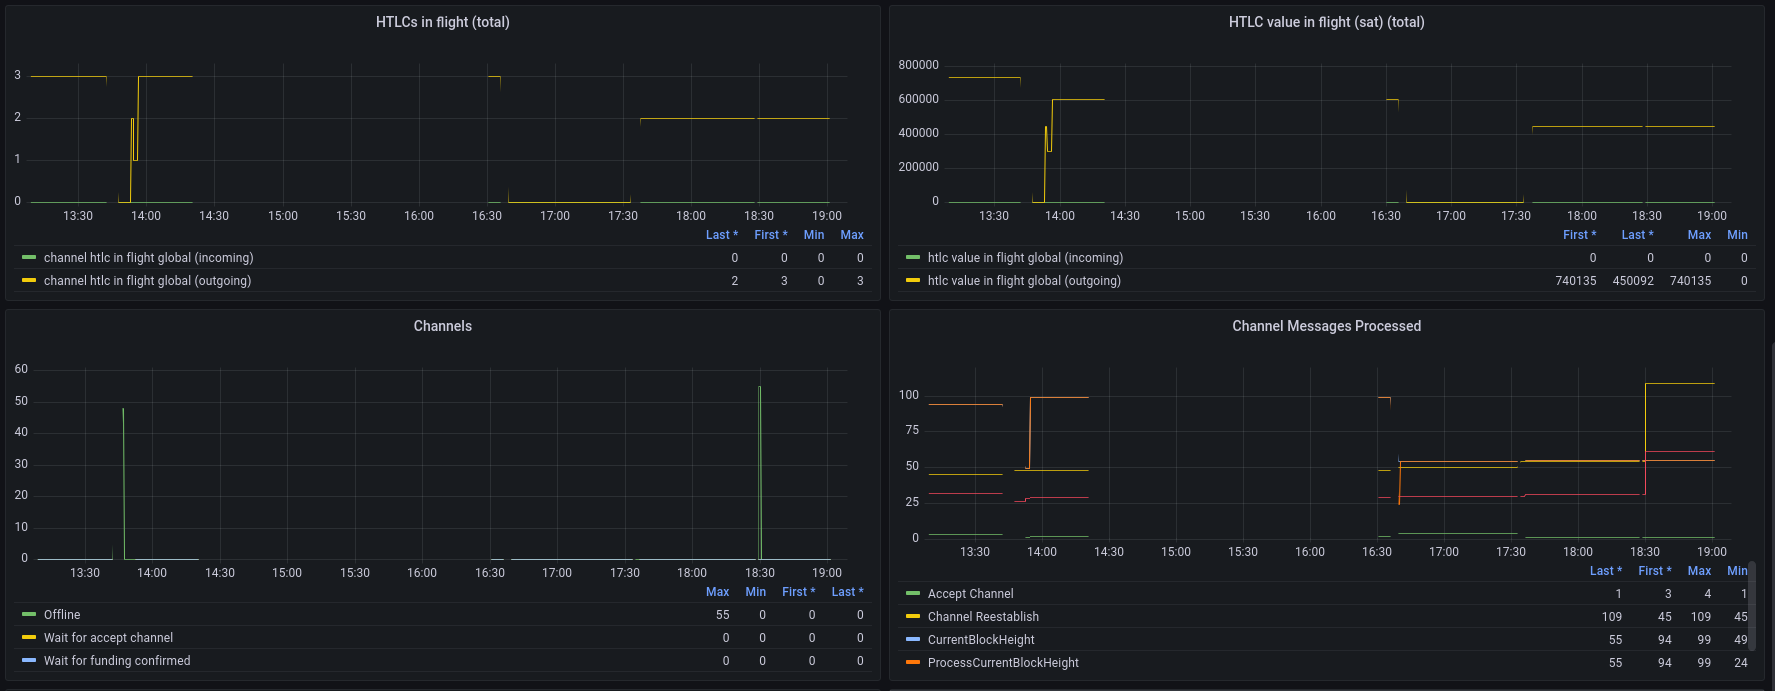Screen dimensions: 1775x691
Task: Click the 55 Max value in Offline row
Action: (x=722, y=615)
